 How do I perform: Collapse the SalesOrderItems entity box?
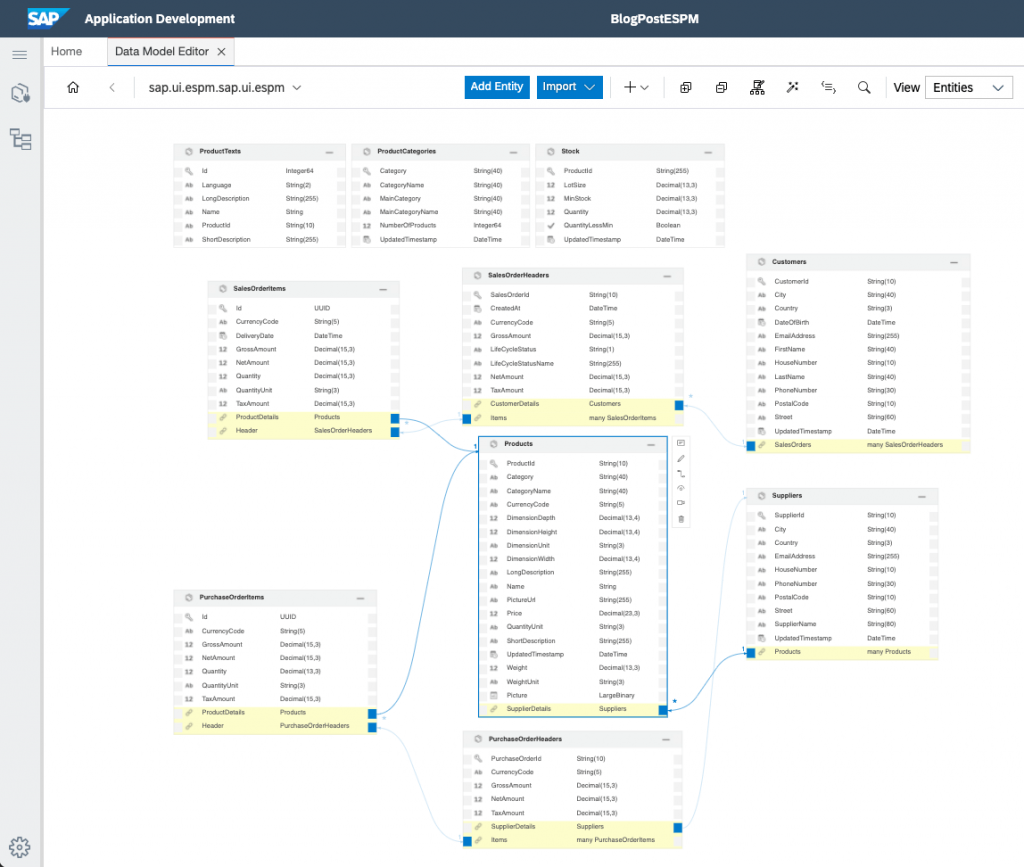point(383,289)
